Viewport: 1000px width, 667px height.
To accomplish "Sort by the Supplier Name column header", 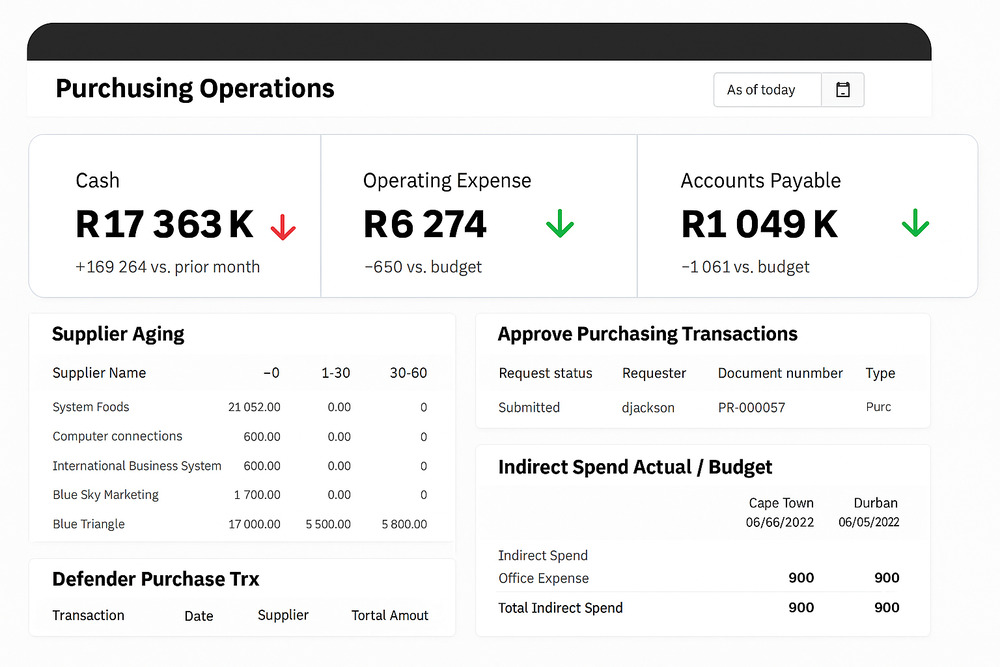I will point(97,372).
